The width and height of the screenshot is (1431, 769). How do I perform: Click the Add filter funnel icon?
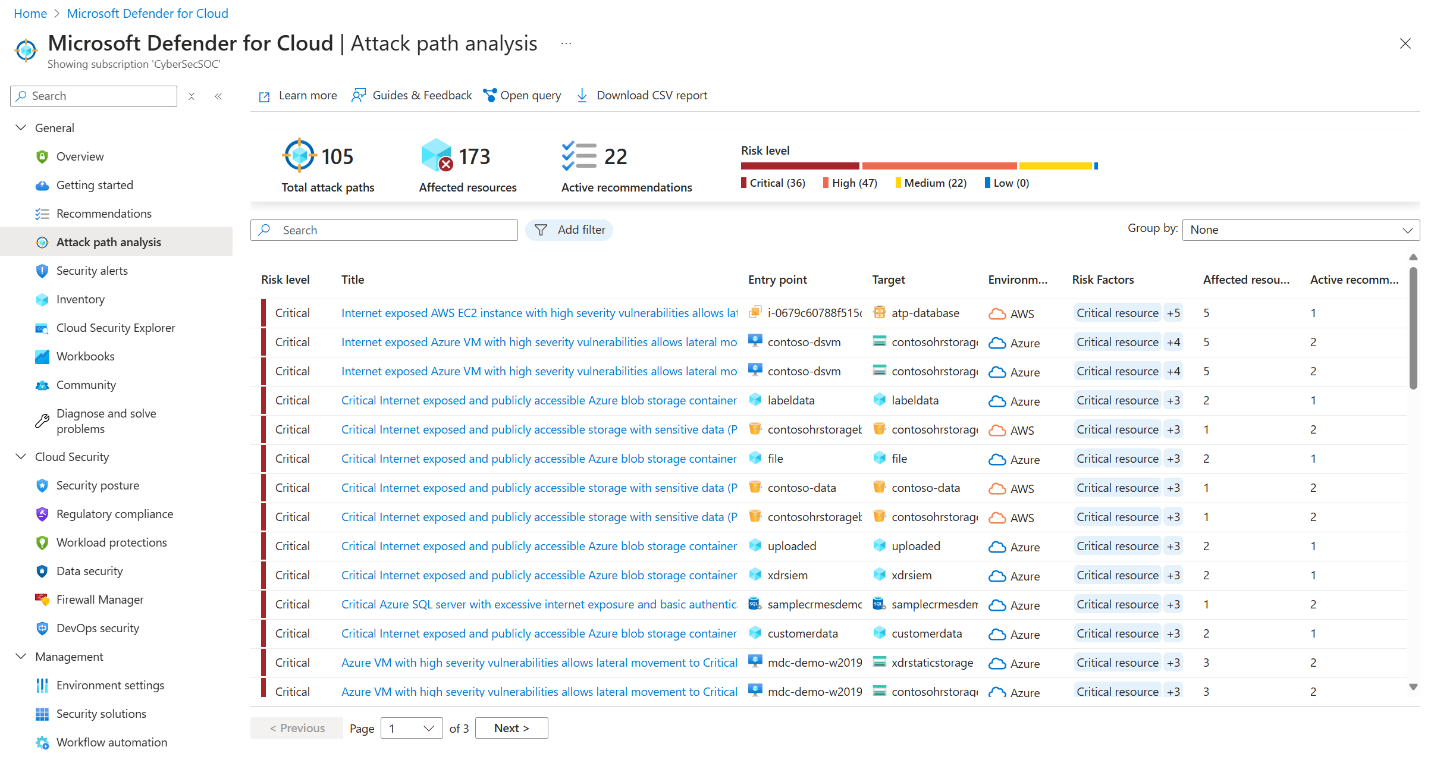[543, 229]
